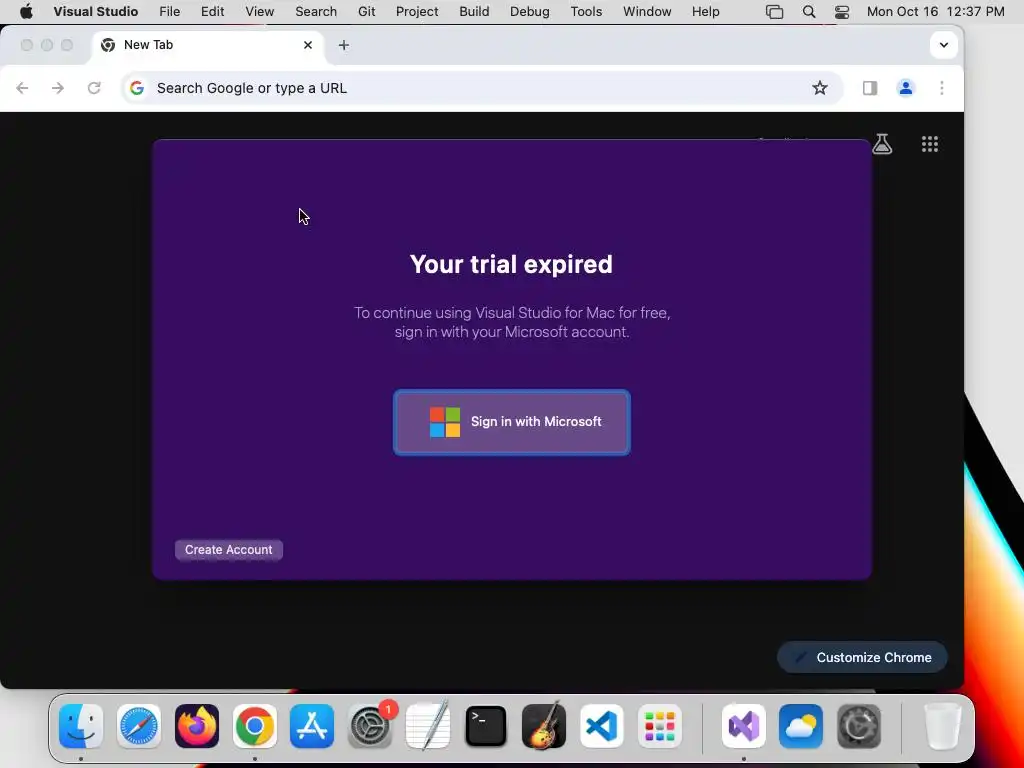Open TextEdit from the Dock
The image size is (1024, 768).
(428, 726)
